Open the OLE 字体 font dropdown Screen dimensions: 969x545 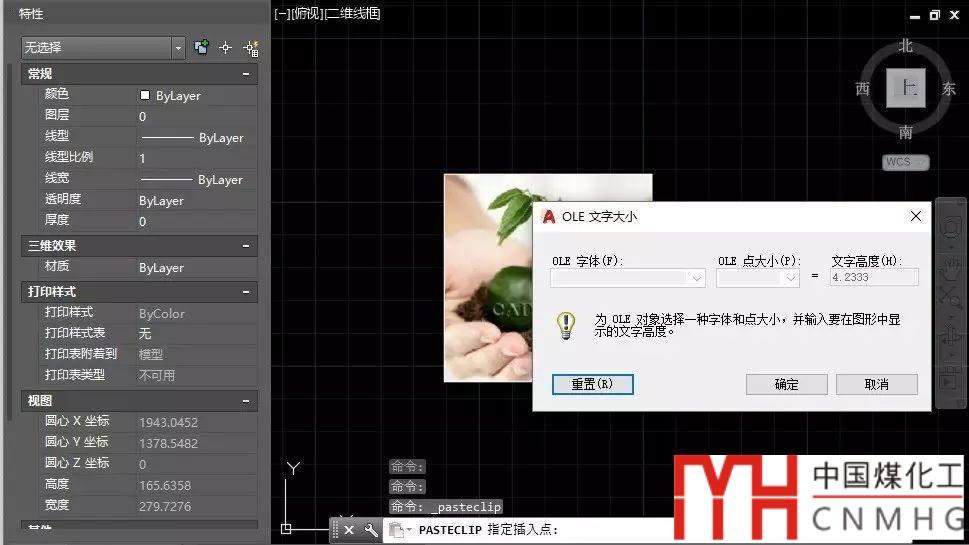tap(696, 278)
